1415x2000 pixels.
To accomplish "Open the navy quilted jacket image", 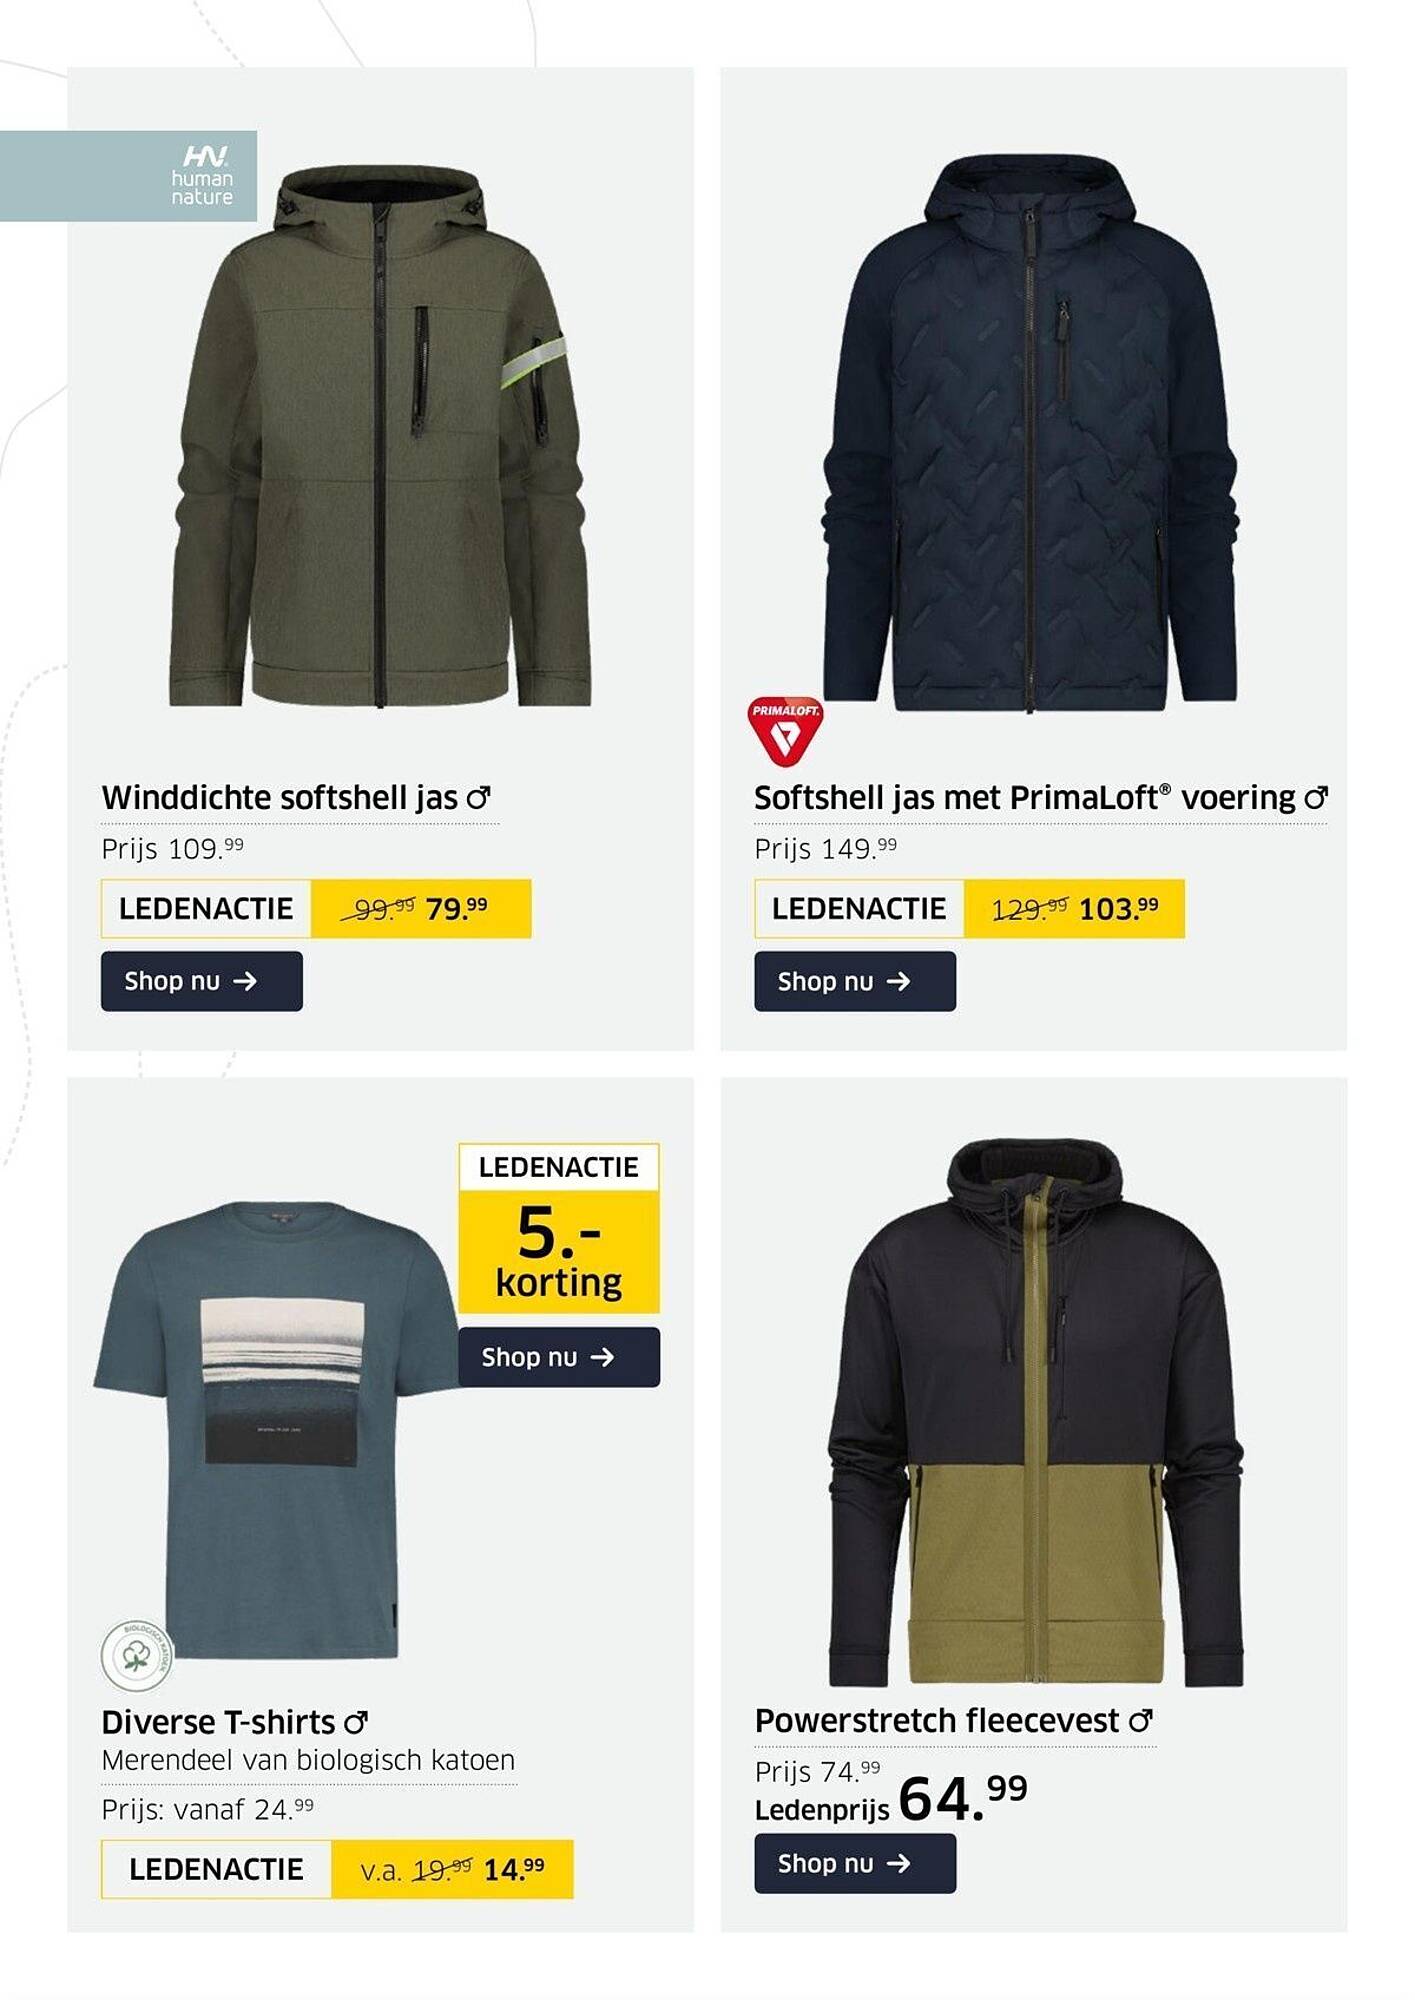I will (x=1031, y=433).
